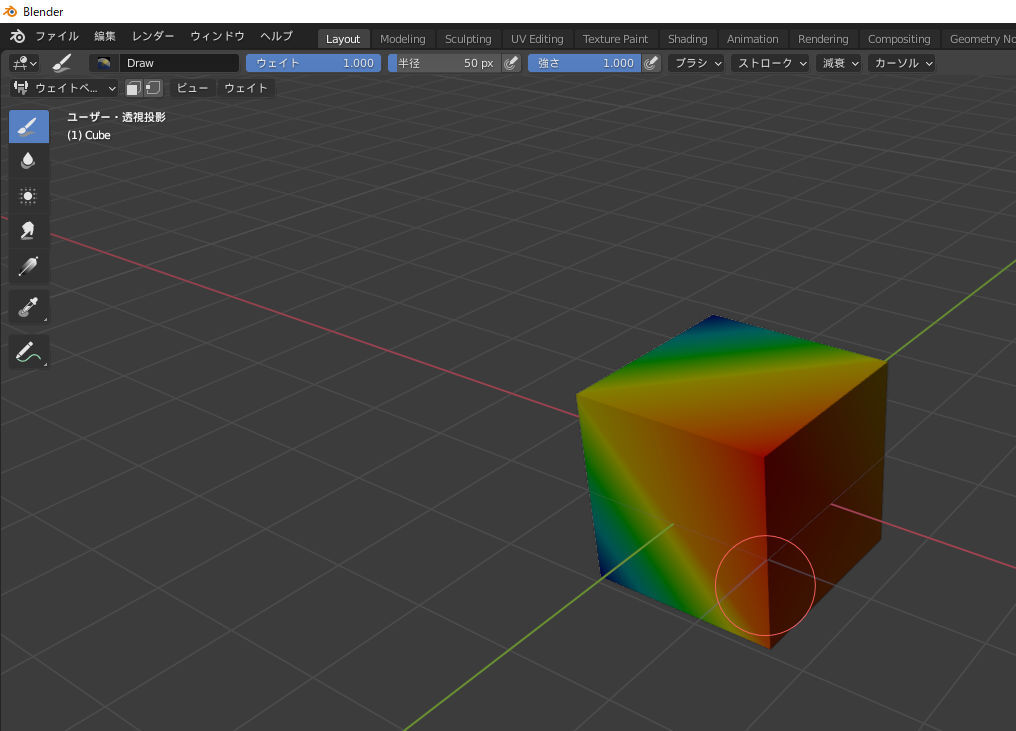Switch to the Texture Paint workspace tab
This screenshot has height=731, width=1016.
[x=615, y=39]
